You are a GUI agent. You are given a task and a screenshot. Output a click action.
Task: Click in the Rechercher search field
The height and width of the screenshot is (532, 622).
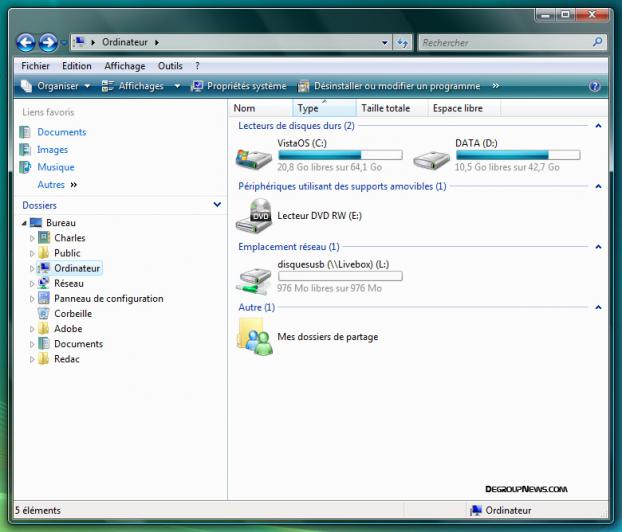coord(505,42)
